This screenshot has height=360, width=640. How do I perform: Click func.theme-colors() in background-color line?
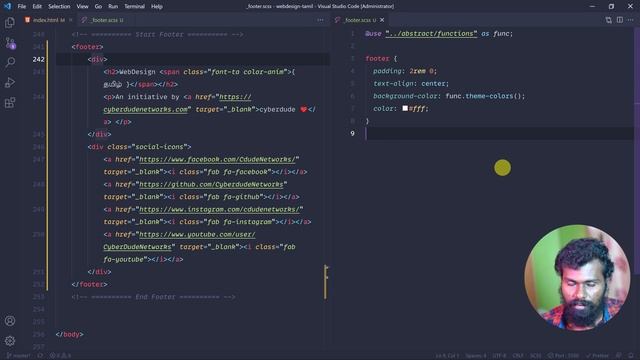tap(485, 96)
